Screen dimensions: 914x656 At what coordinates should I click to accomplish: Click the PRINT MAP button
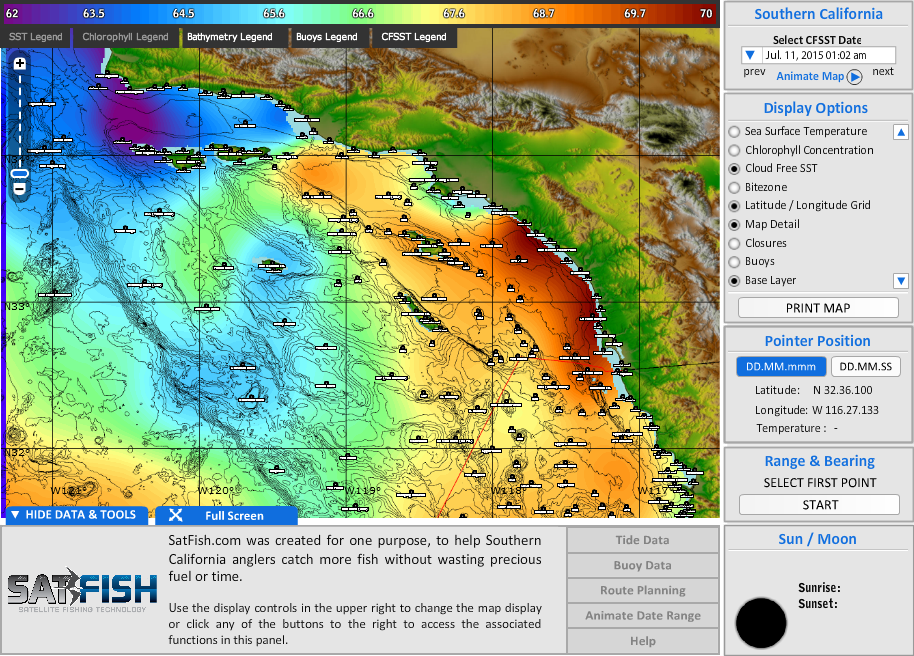coord(818,307)
